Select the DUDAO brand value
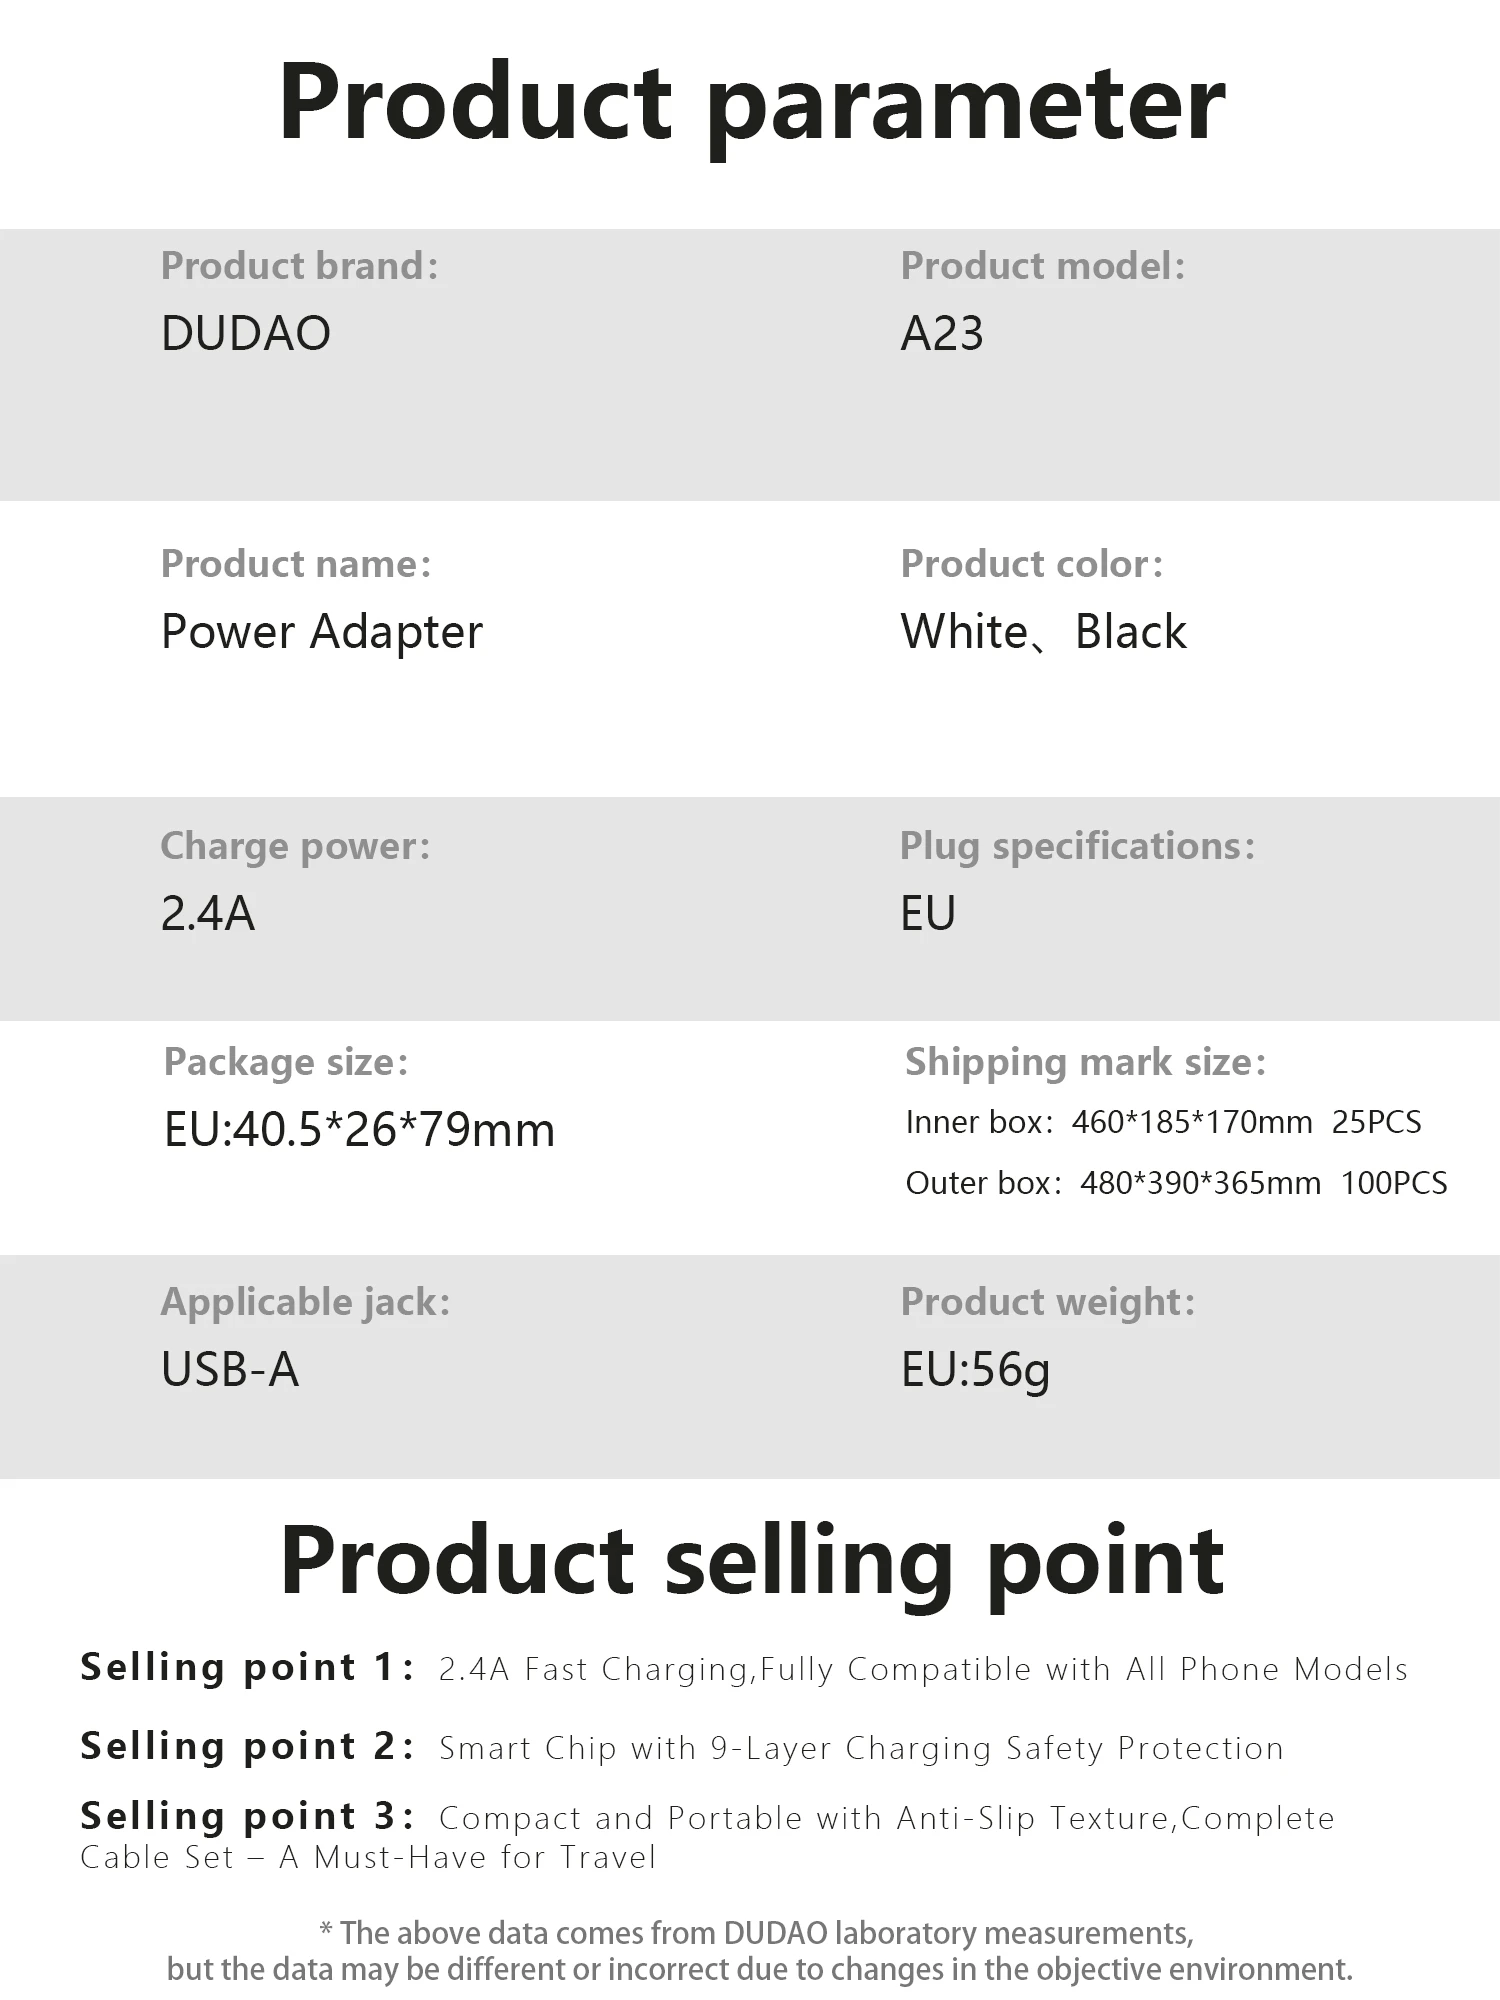Image resolution: width=1500 pixels, height=2000 pixels. [x=246, y=334]
